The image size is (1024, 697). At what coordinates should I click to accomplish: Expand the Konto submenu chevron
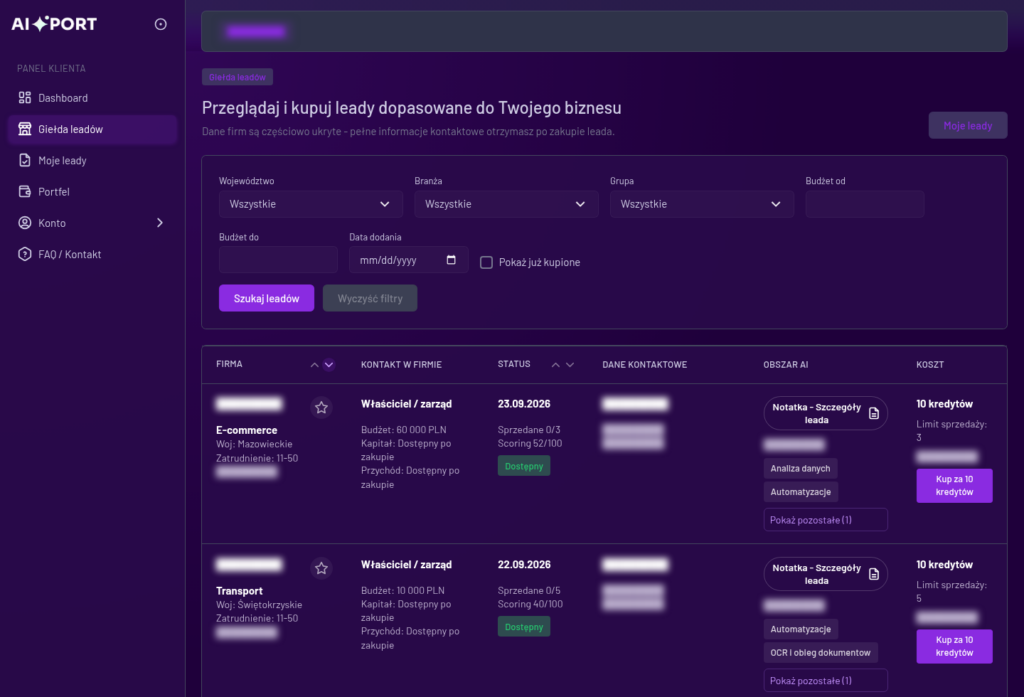click(160, 223)
